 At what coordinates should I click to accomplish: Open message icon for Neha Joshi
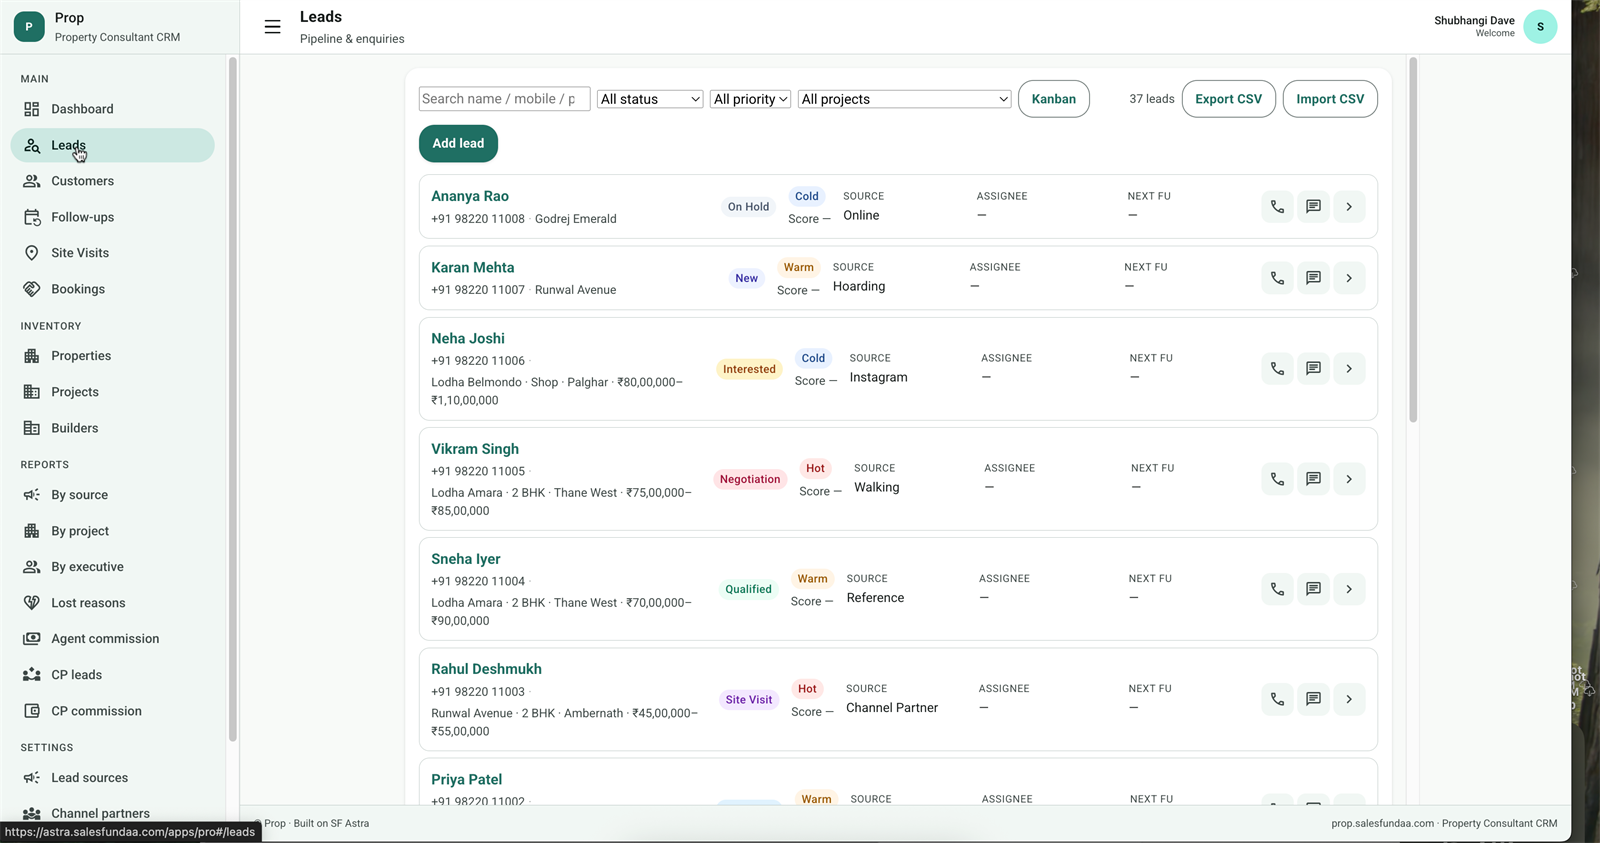tap(1313, 369)
